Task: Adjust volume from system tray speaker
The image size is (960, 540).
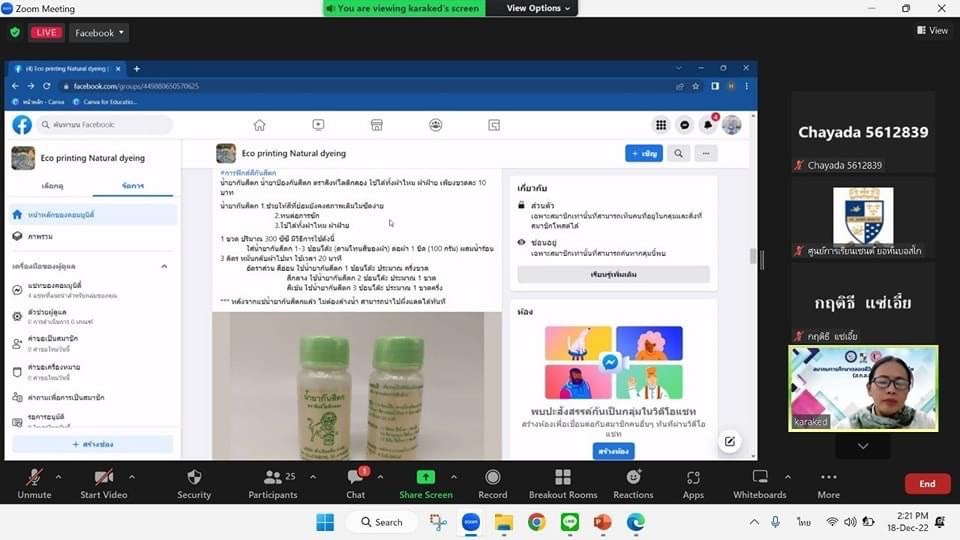Action: click(850, 522)
